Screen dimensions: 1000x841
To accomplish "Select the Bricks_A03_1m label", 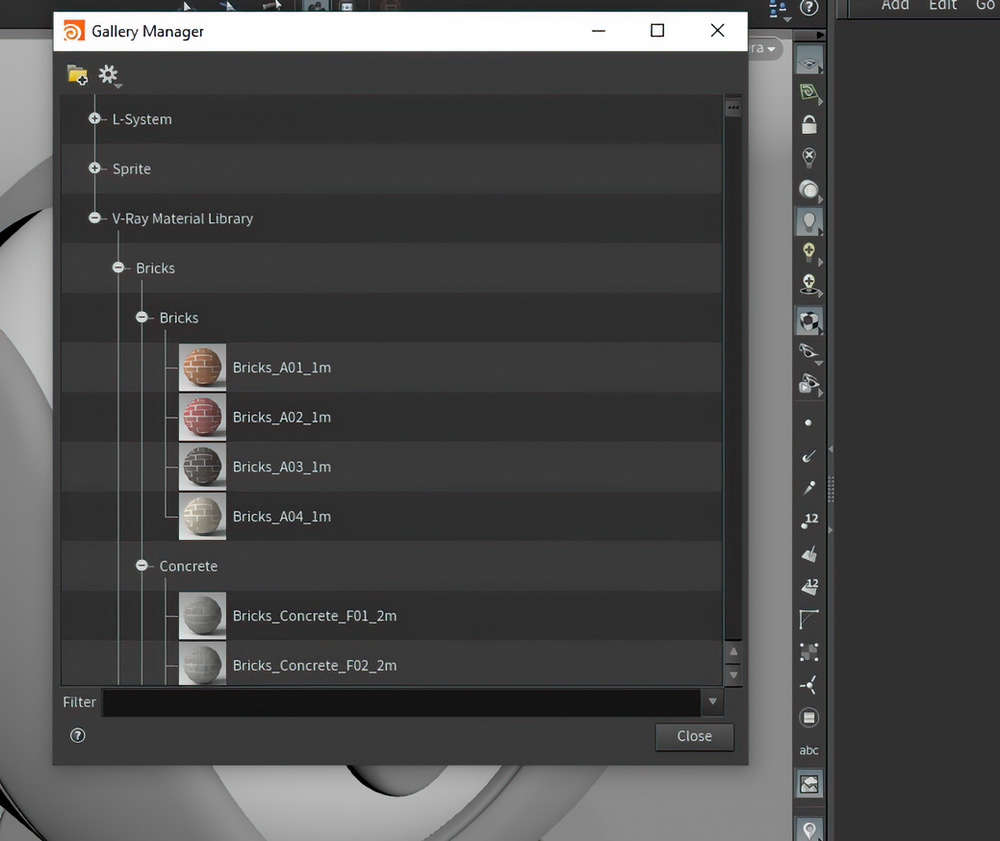I will [282, 467].
